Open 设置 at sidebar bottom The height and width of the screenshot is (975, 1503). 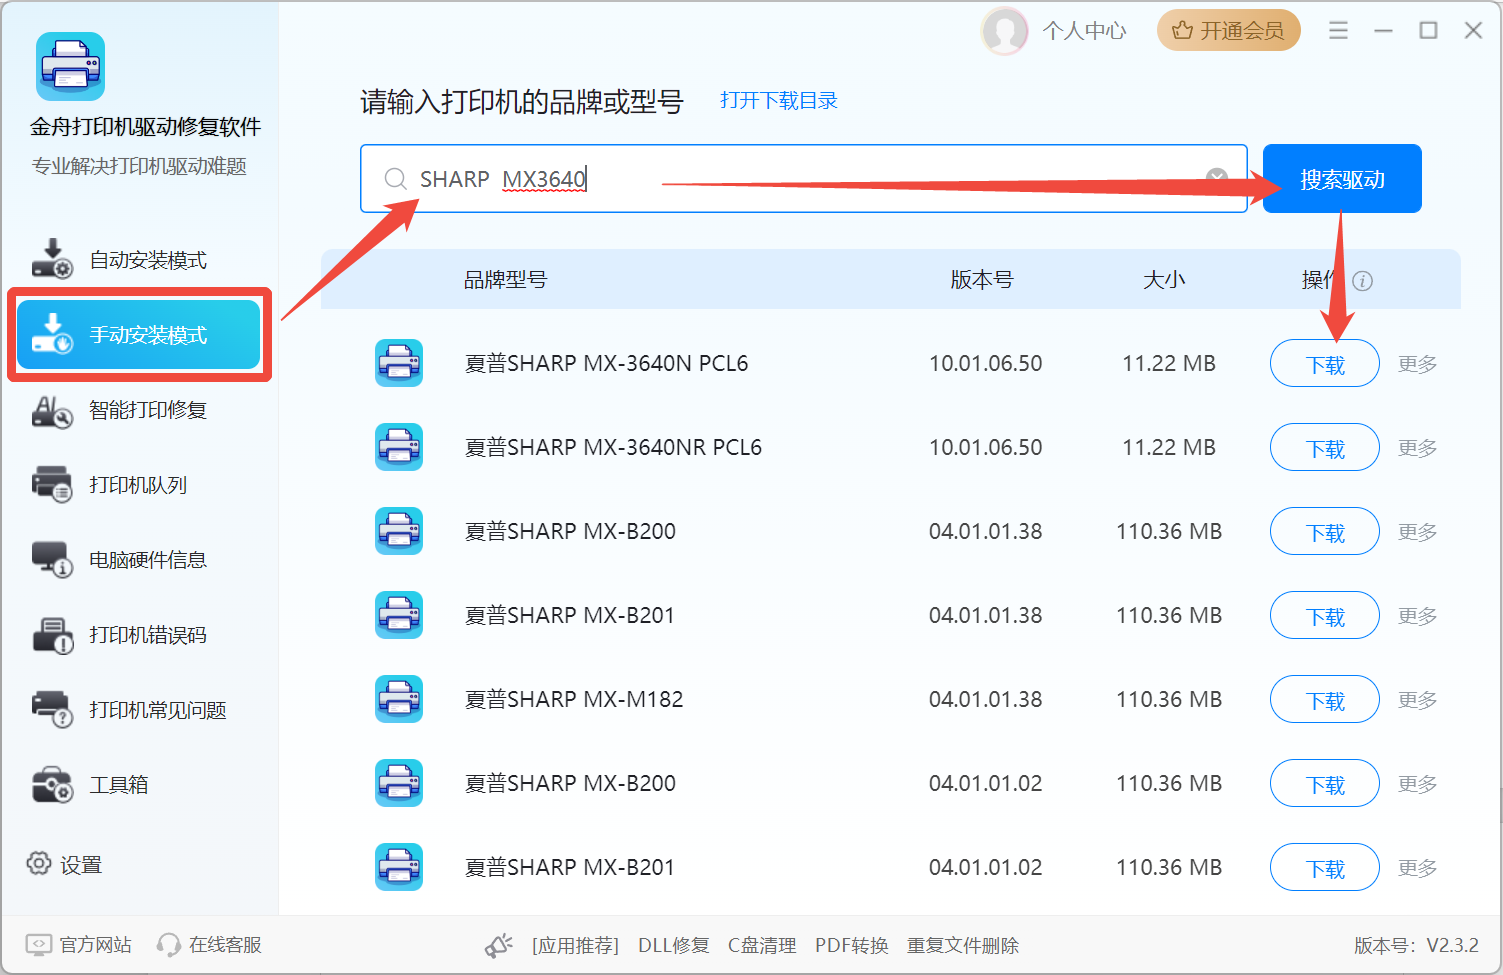click(x=64, y=864)
